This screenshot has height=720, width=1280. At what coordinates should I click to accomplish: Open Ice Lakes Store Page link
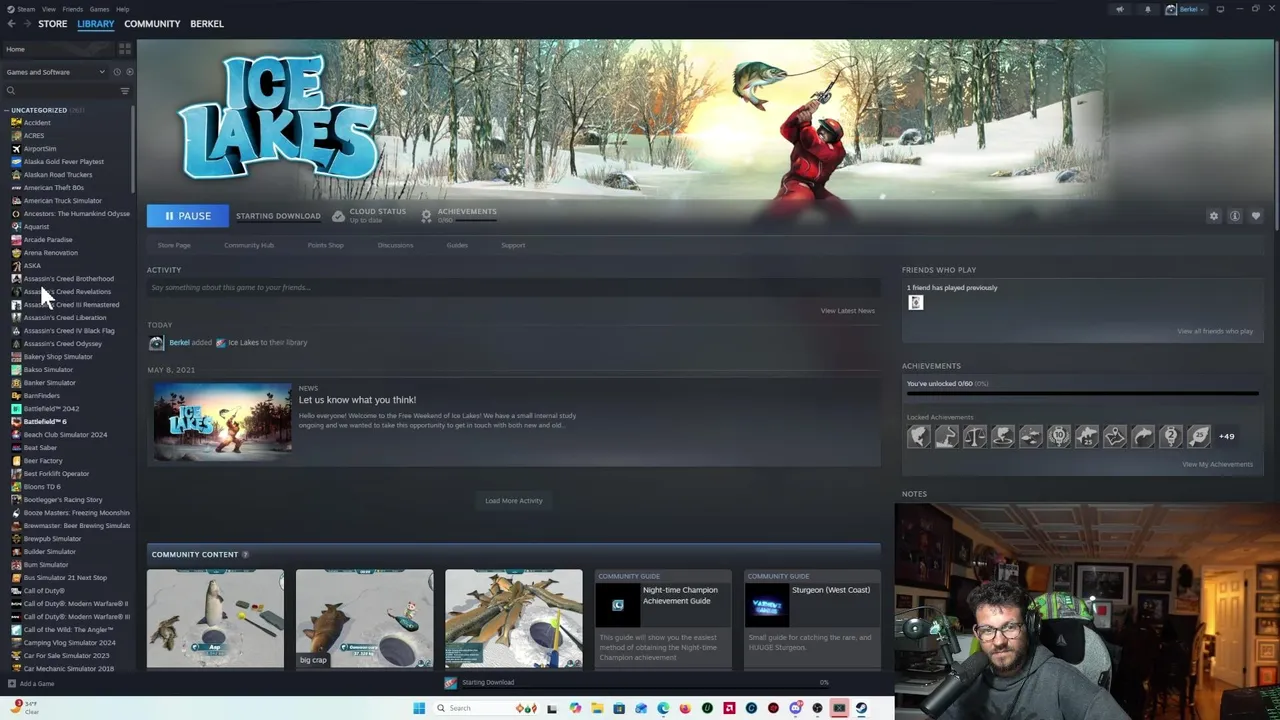[x=174, y=245]
